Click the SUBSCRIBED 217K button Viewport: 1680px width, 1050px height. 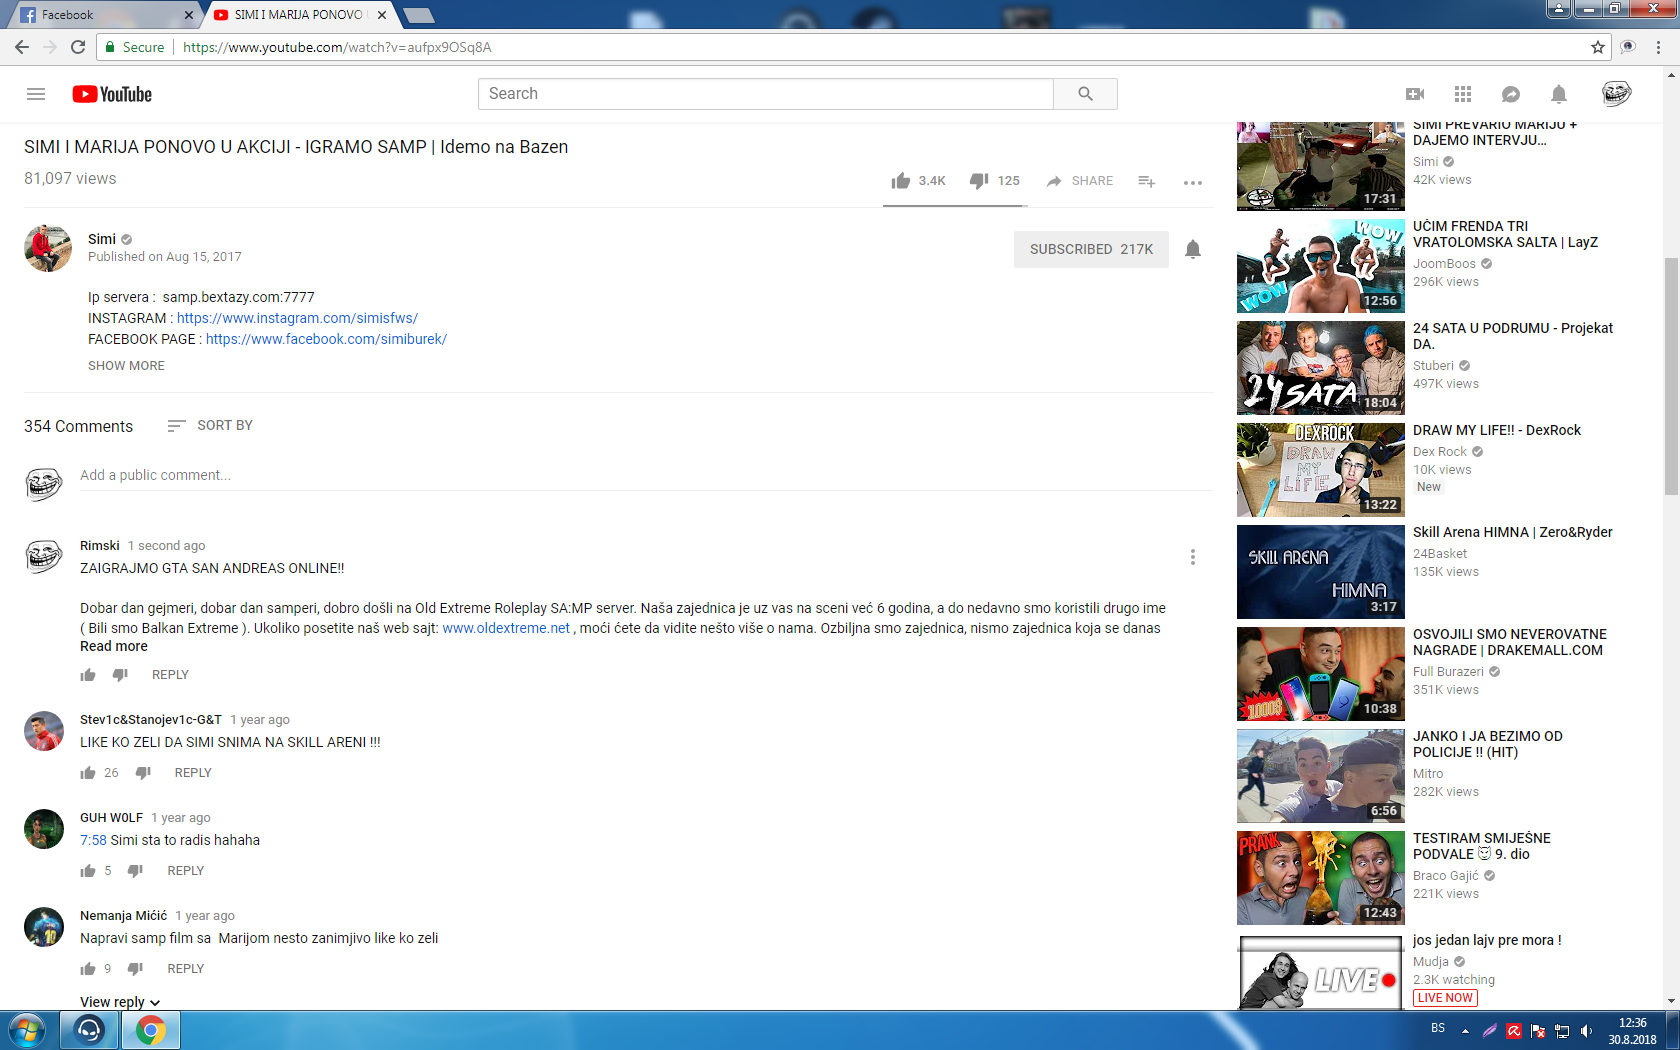coord(1091,249)
